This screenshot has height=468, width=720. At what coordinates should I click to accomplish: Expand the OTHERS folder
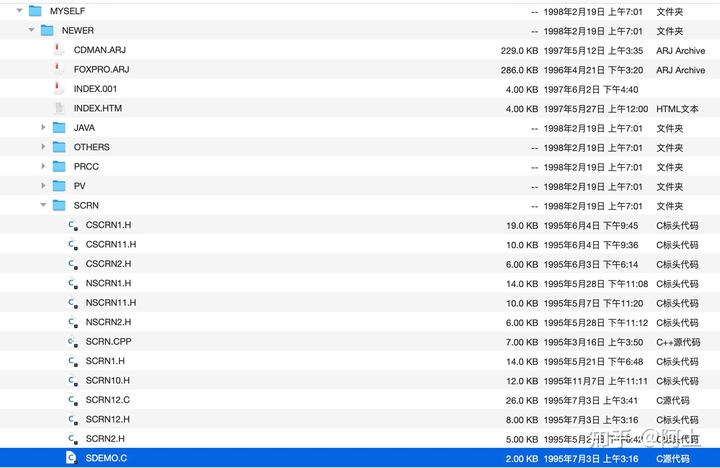[43, 147]
